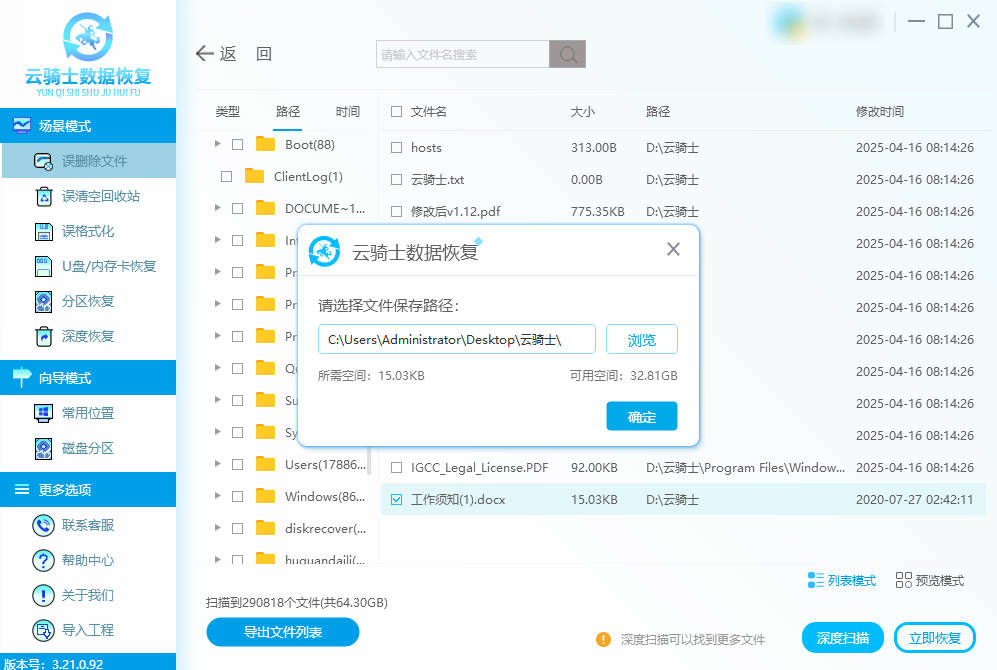The height and width of the screenshot is (670, 997).
Task: Click the dialog's 云骑士 logo icon
Action: [x=324, y=251]
